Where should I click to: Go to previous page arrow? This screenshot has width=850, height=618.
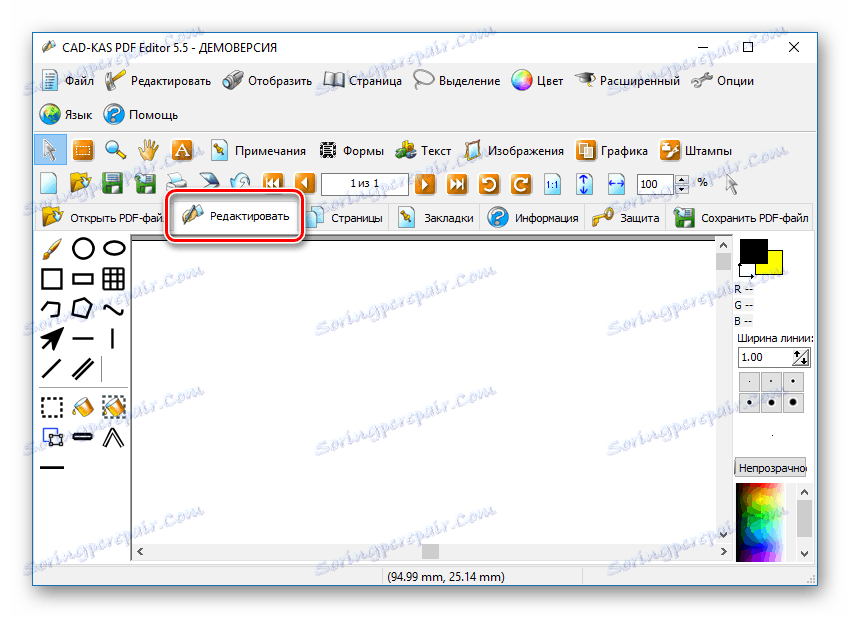pyautogui.click(x=305, y=184)
